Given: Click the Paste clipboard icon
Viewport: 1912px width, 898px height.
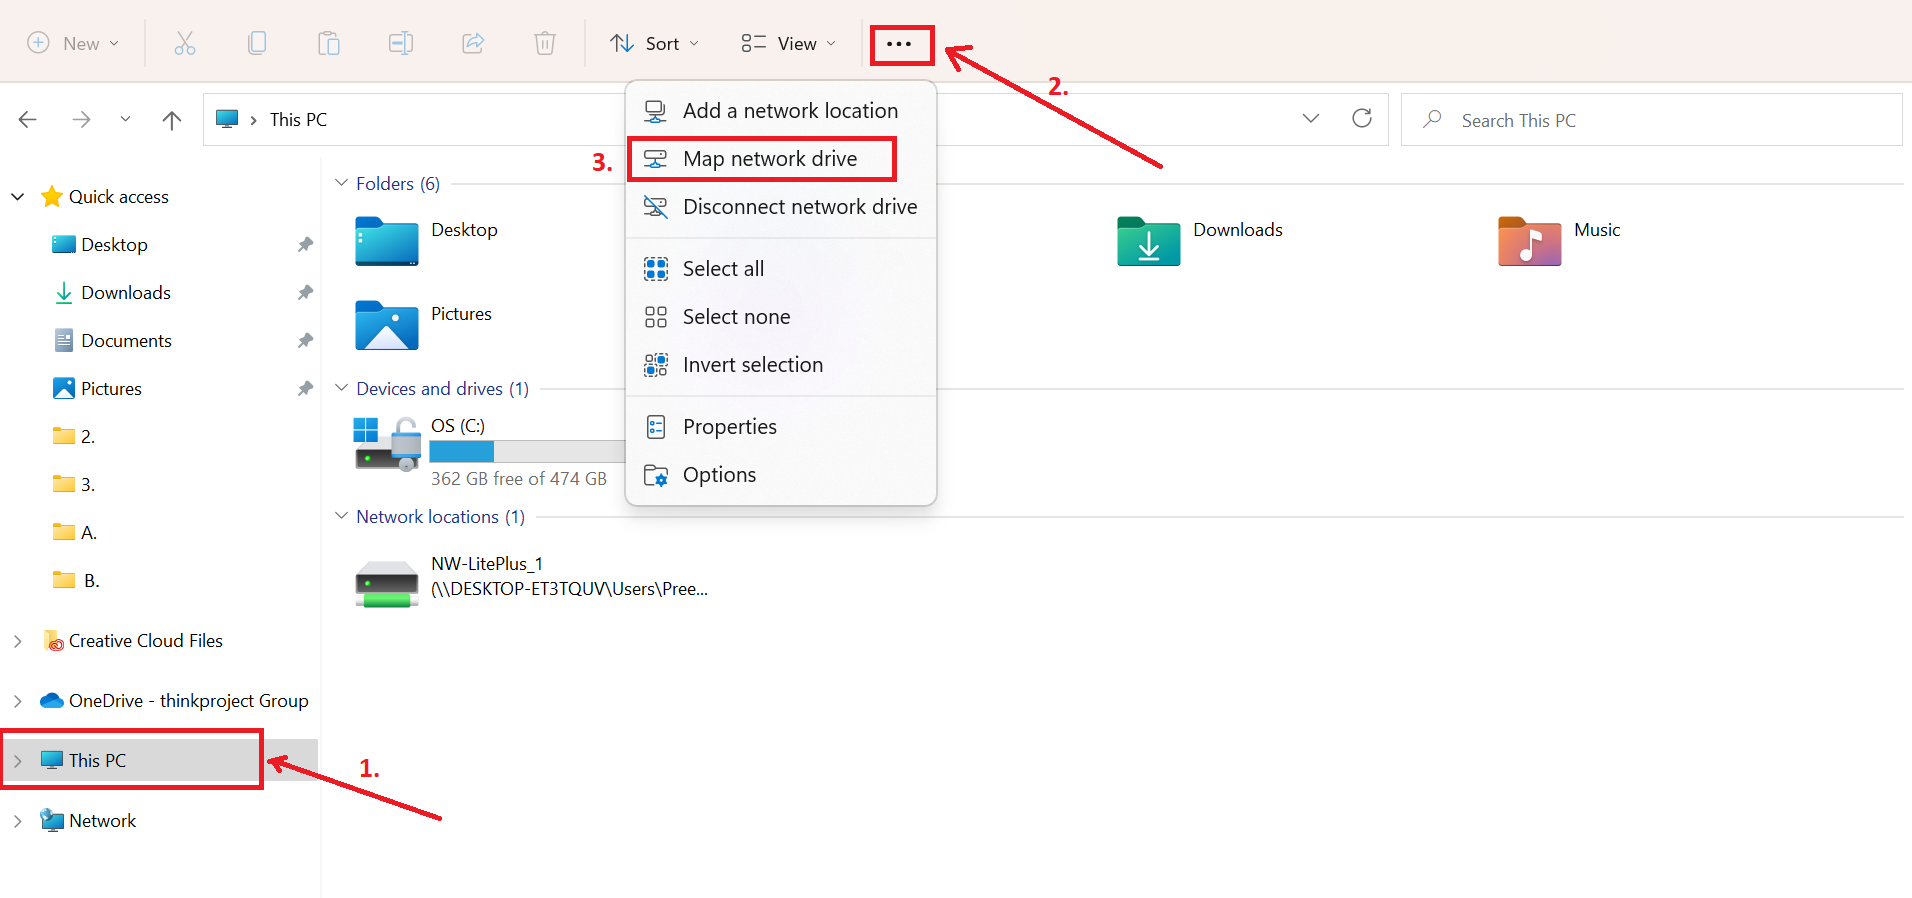Looking at the screenshot, I should [329, 43].
